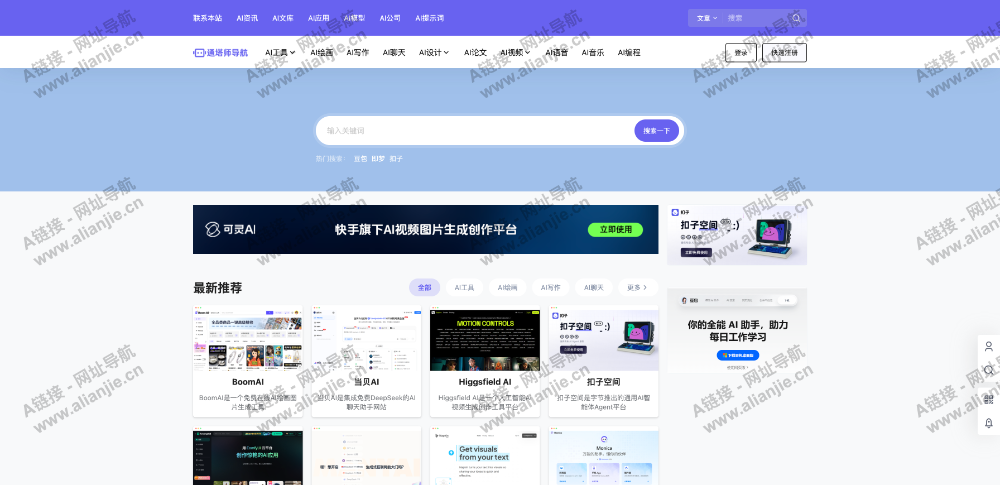This screenshot has height=485, width=1000.
Task: Open the notification bell on right sidebar
Action: [x=989, y=422]
